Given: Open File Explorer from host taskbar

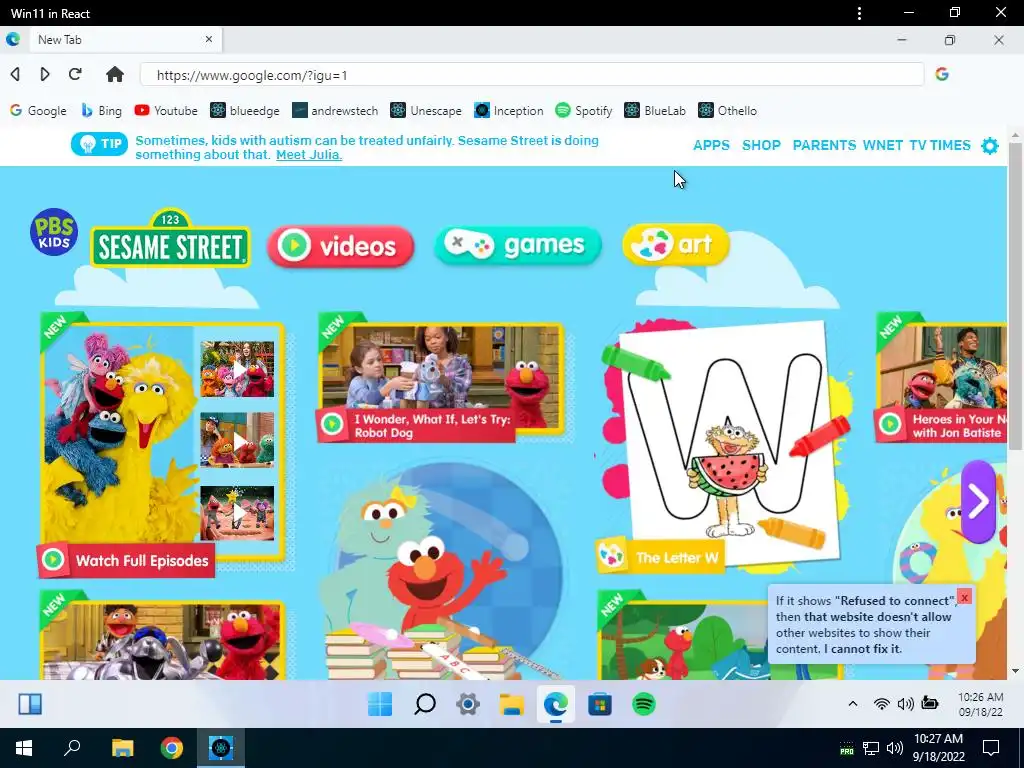Looking at the screenshot, I should click(x=122, y=748).
